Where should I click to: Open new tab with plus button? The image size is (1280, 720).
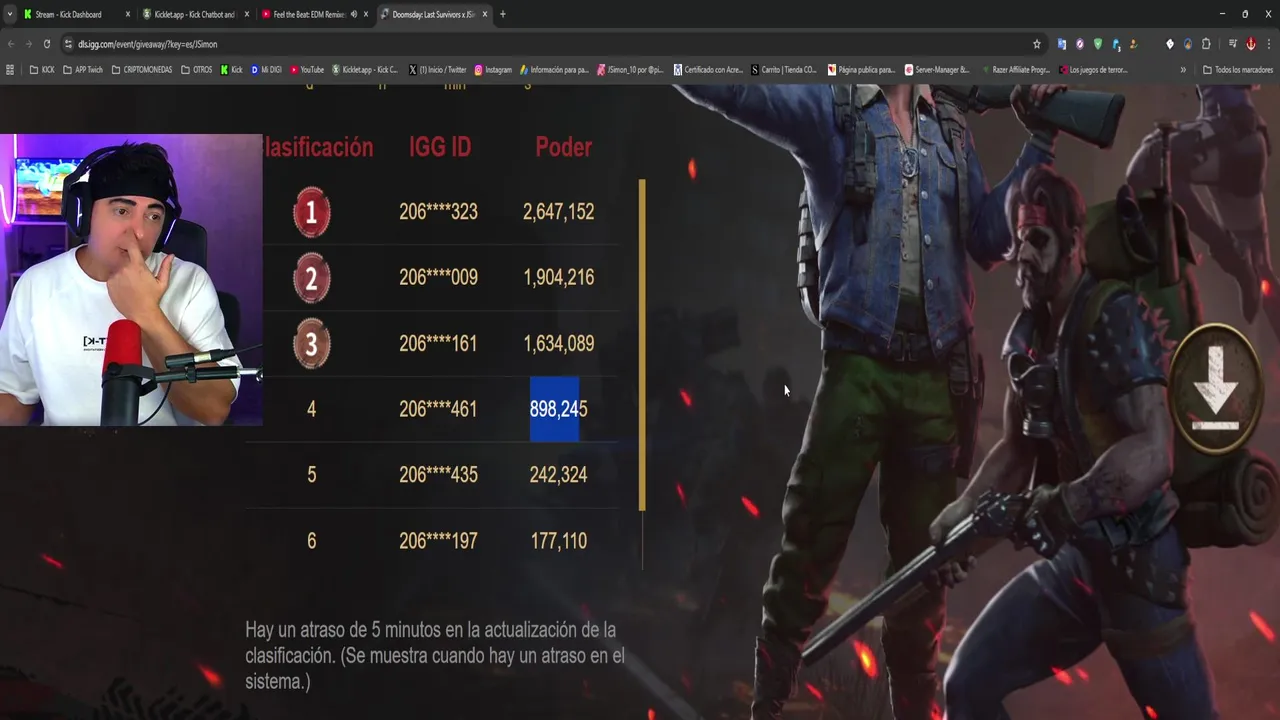tap(502, 14)
